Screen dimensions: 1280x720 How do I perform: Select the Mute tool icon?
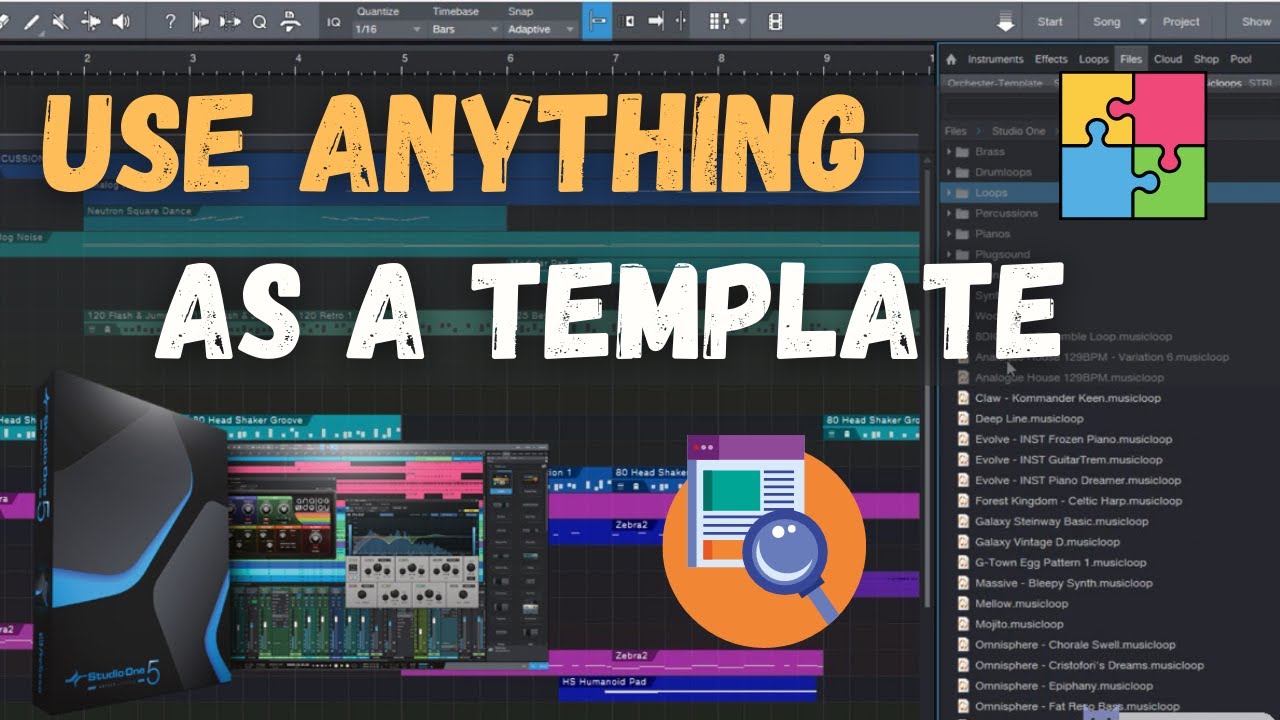pyautogui.click(x=60, y=21)
